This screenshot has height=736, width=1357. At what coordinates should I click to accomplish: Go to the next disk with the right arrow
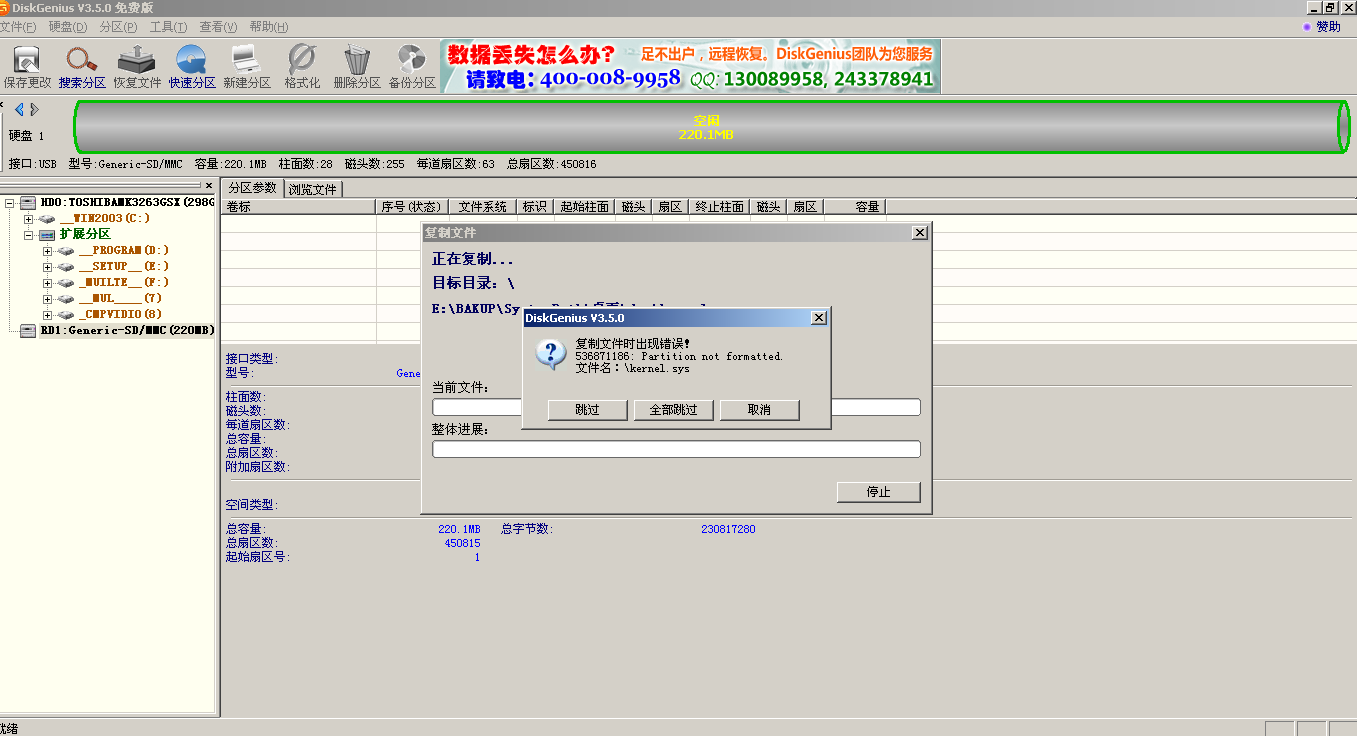point(34,109)
